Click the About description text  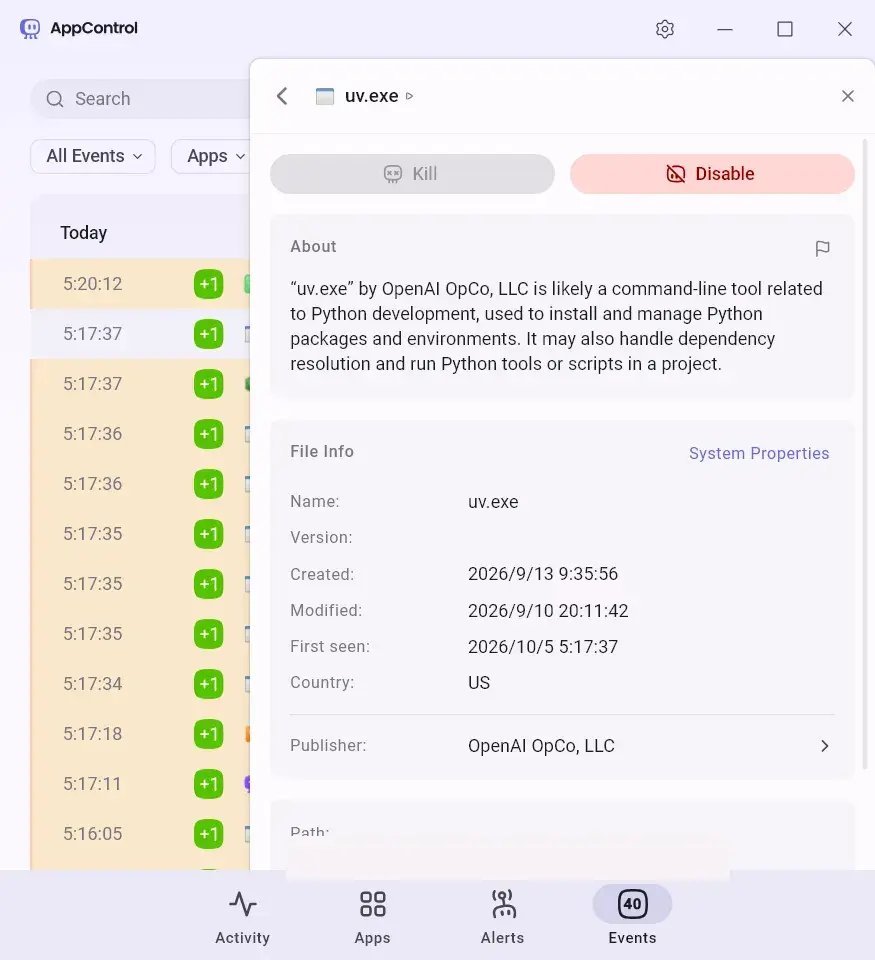click(x=557, y=326)
